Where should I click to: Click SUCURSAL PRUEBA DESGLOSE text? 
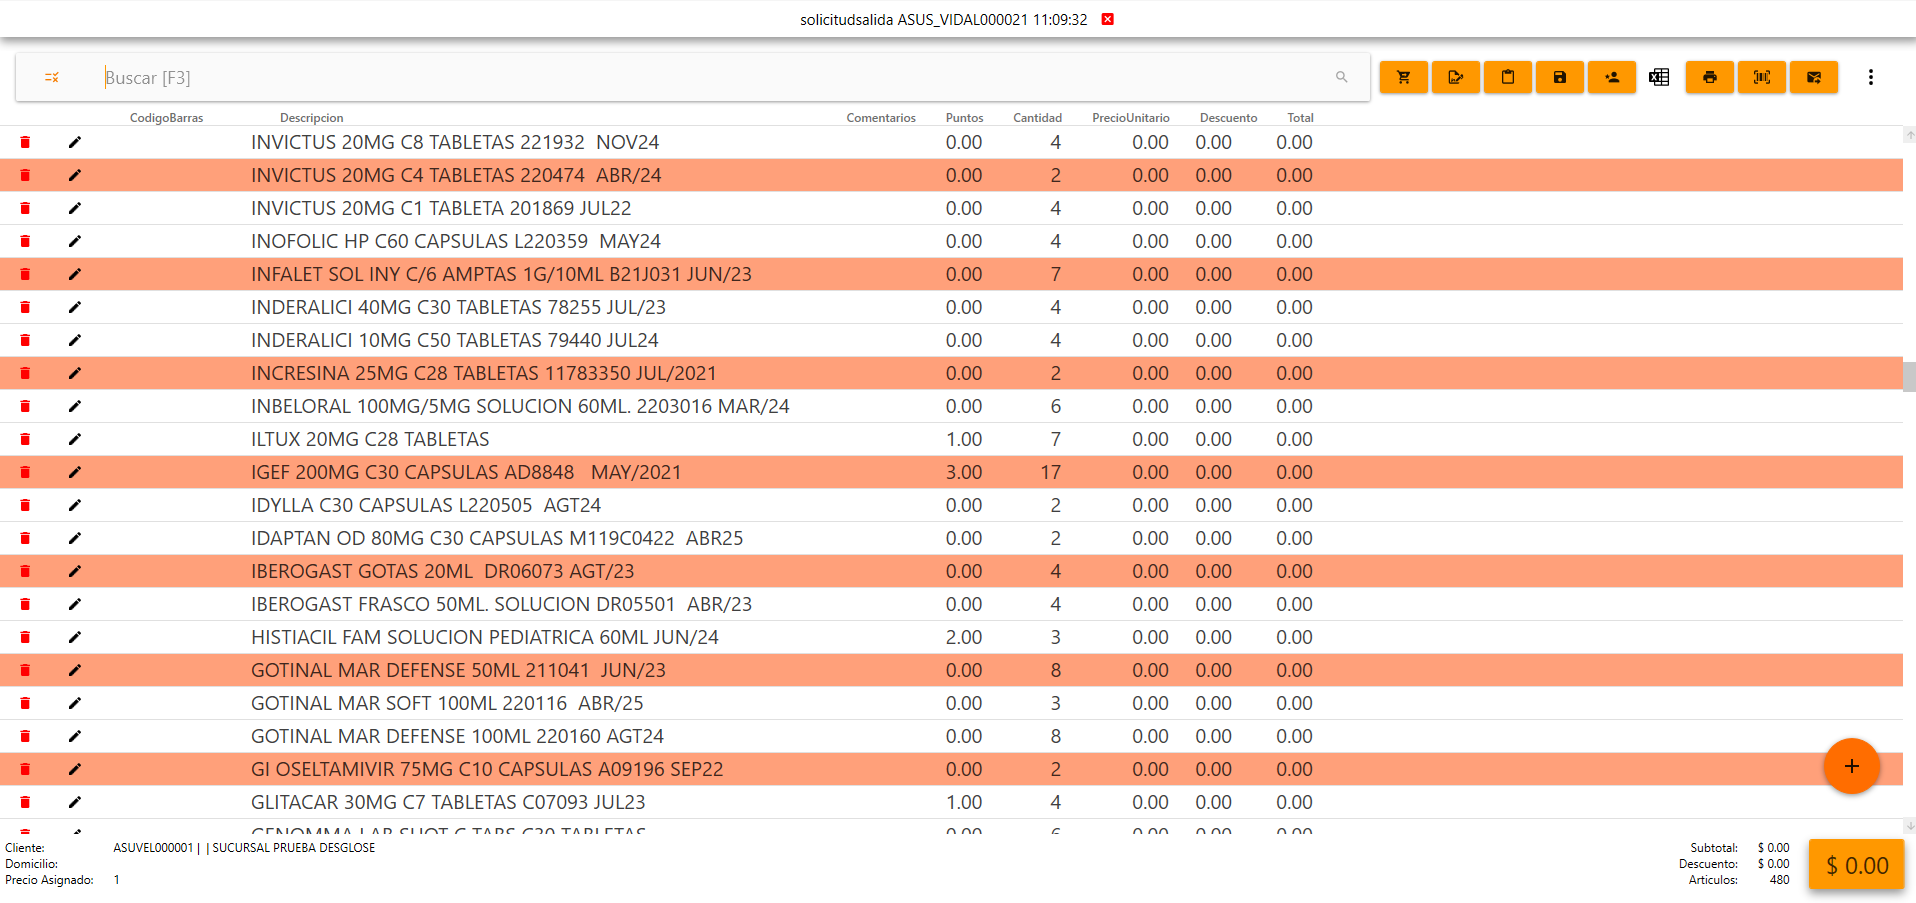294,848
